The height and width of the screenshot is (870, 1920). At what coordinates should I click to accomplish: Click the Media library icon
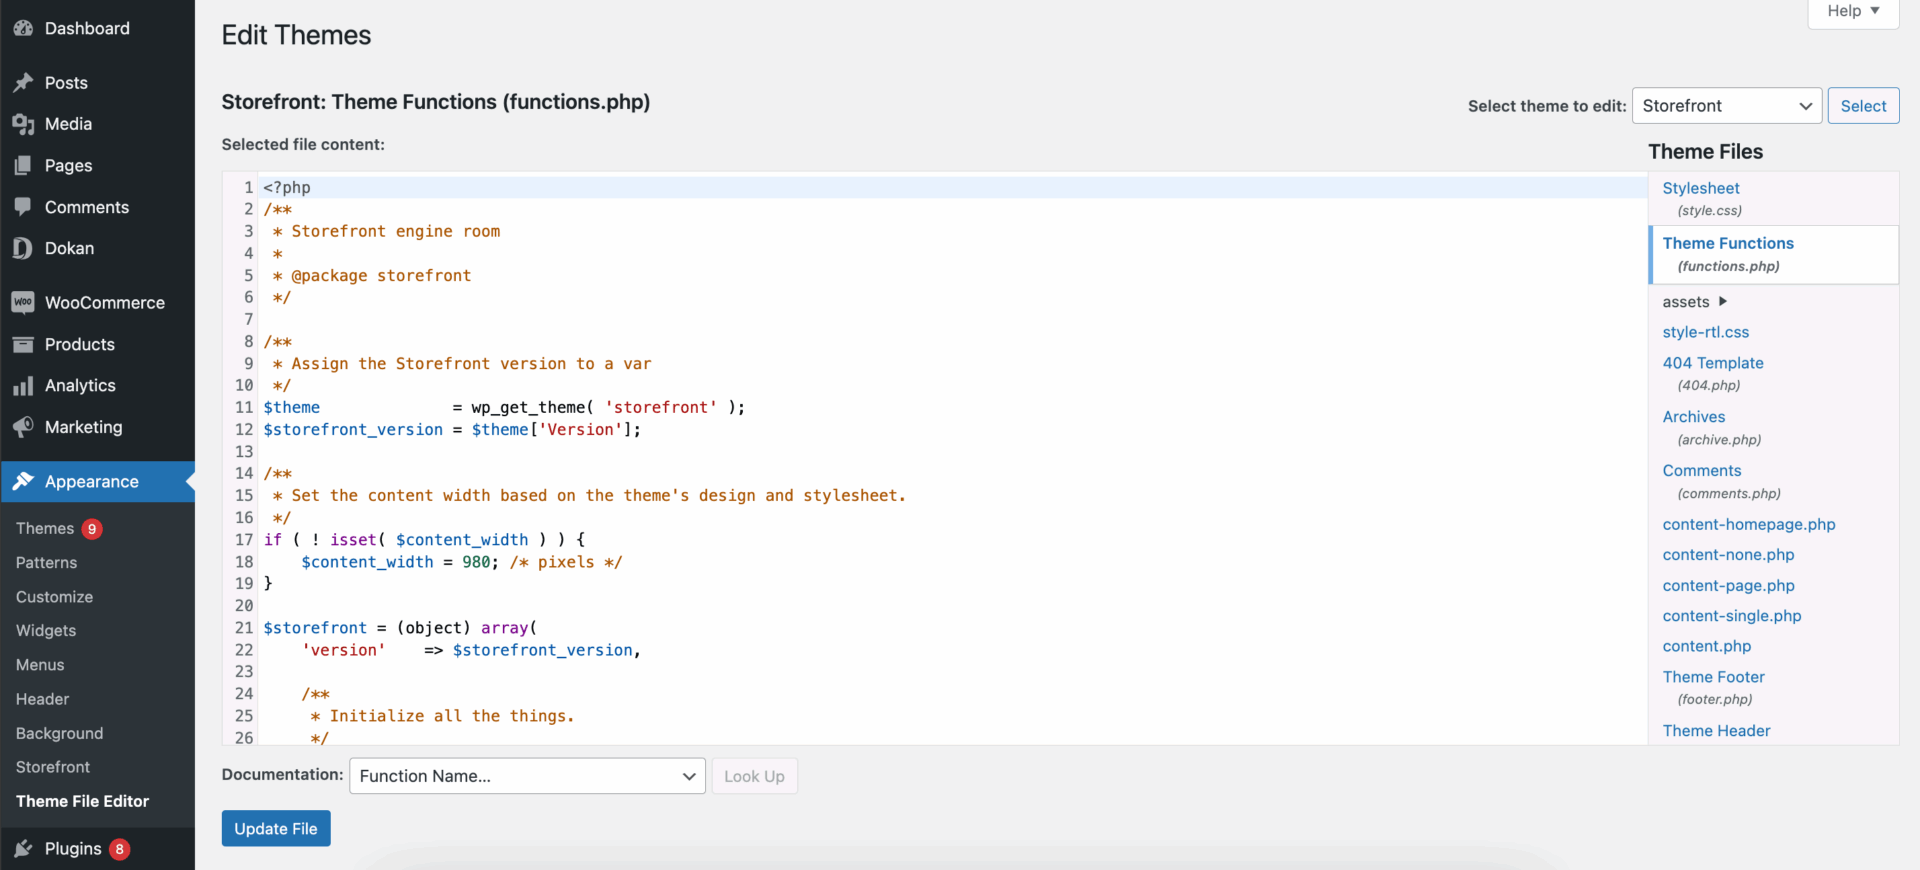point(23,124)
